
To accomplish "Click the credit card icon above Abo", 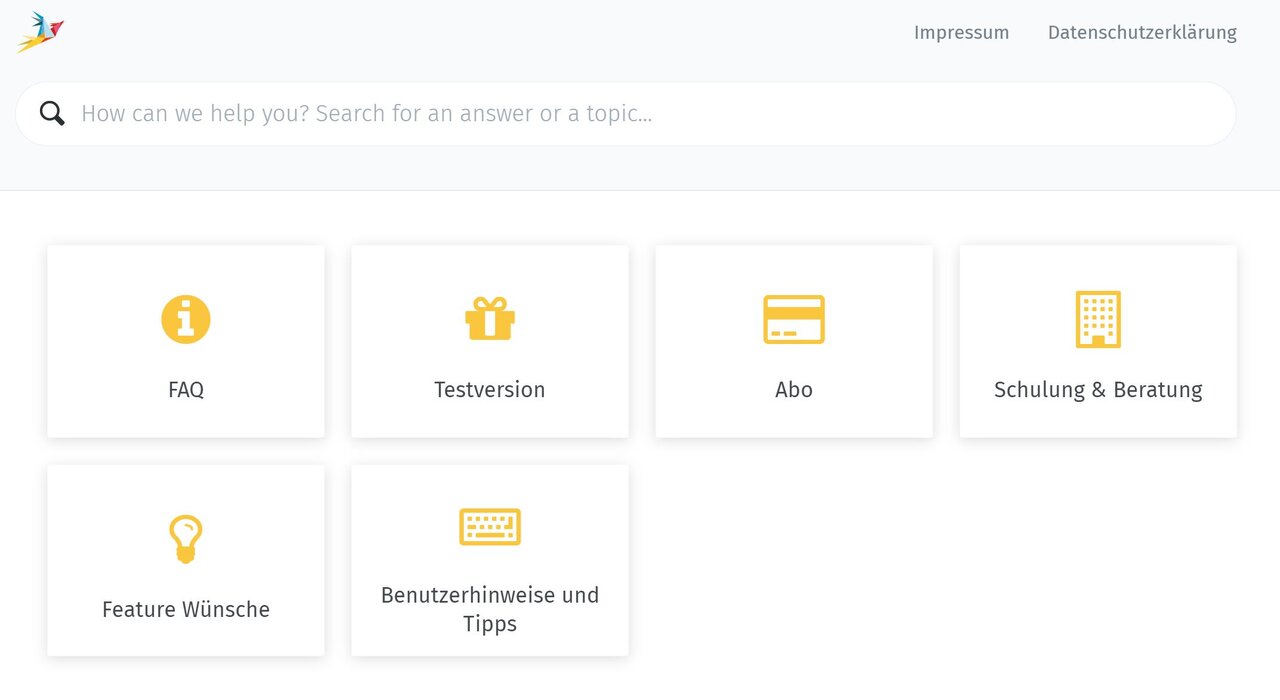I will tap(793, 319).
